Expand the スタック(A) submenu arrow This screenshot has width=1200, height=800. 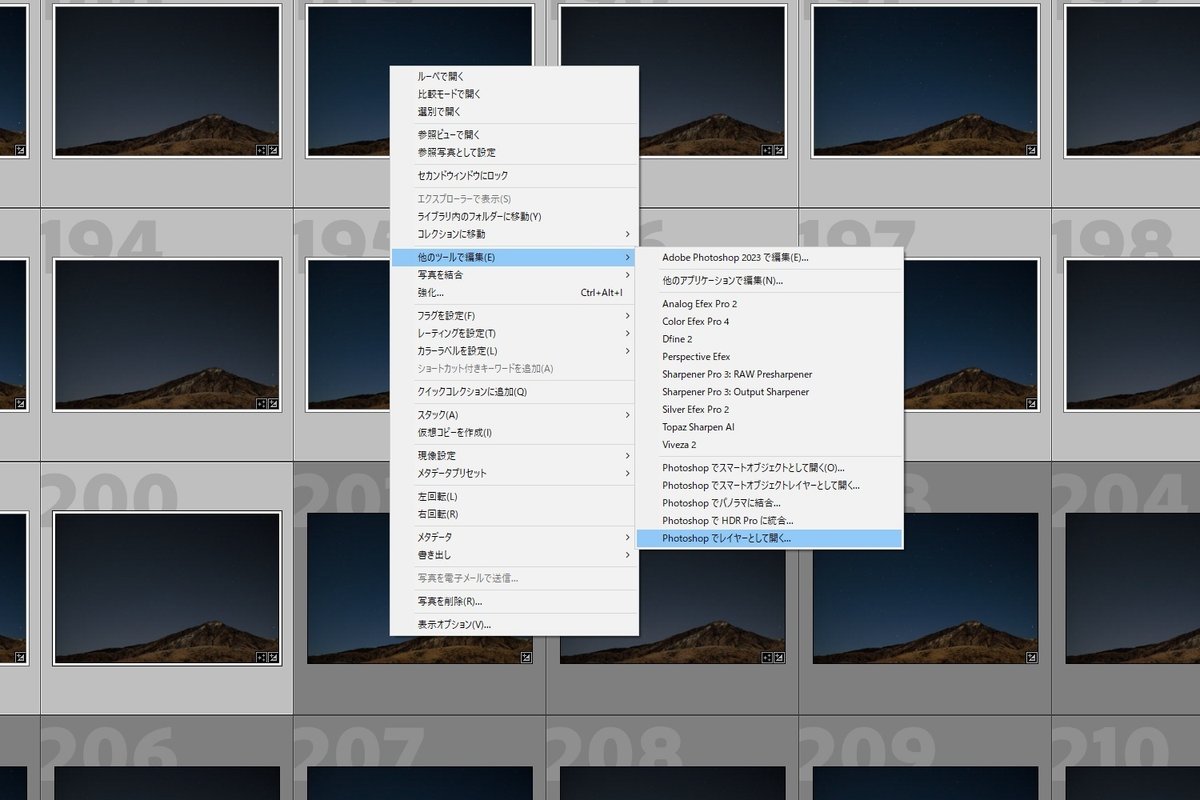pyautogui.click(x=628, y=415)
